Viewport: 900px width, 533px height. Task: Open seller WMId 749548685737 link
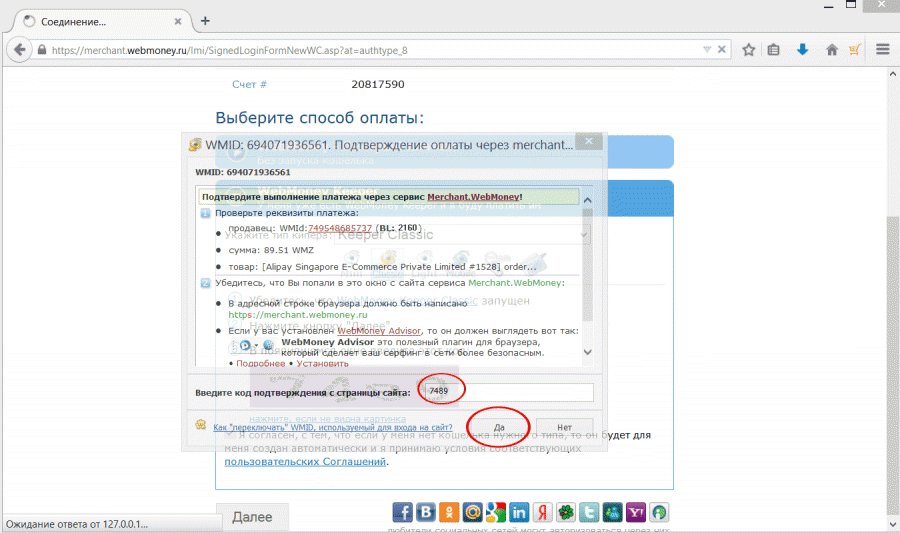[x=340, y=228]
